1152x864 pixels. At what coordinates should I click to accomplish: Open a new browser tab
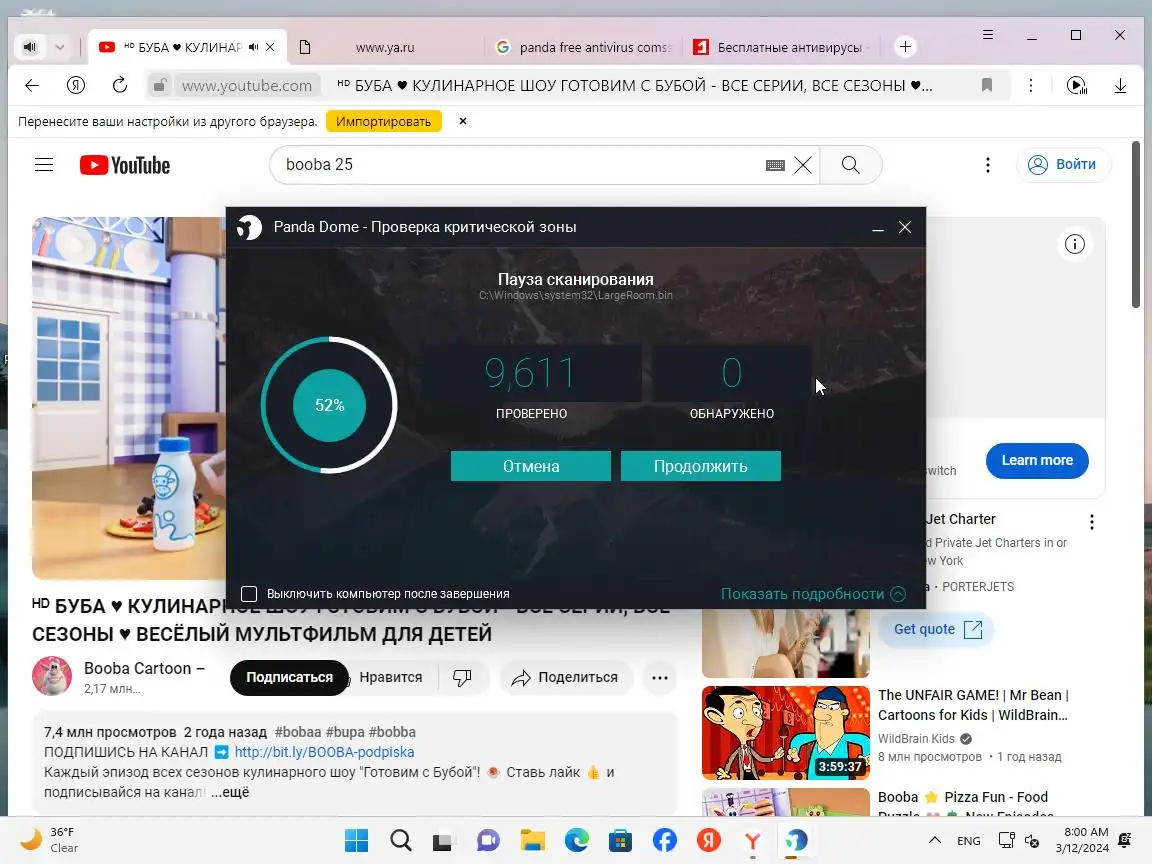click(906, 47)
